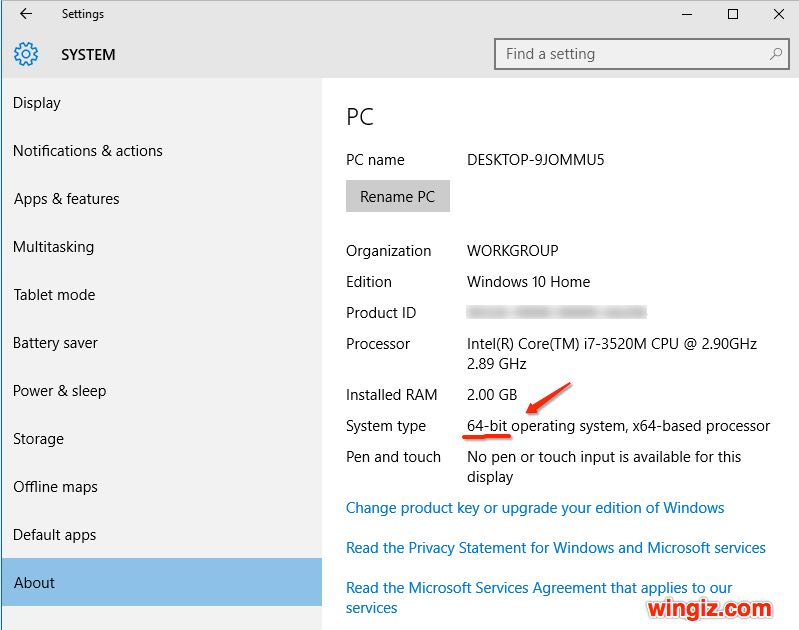Screen dimensions: 799x630
Task: Open the Display settings page
Action: coord(162,103)
